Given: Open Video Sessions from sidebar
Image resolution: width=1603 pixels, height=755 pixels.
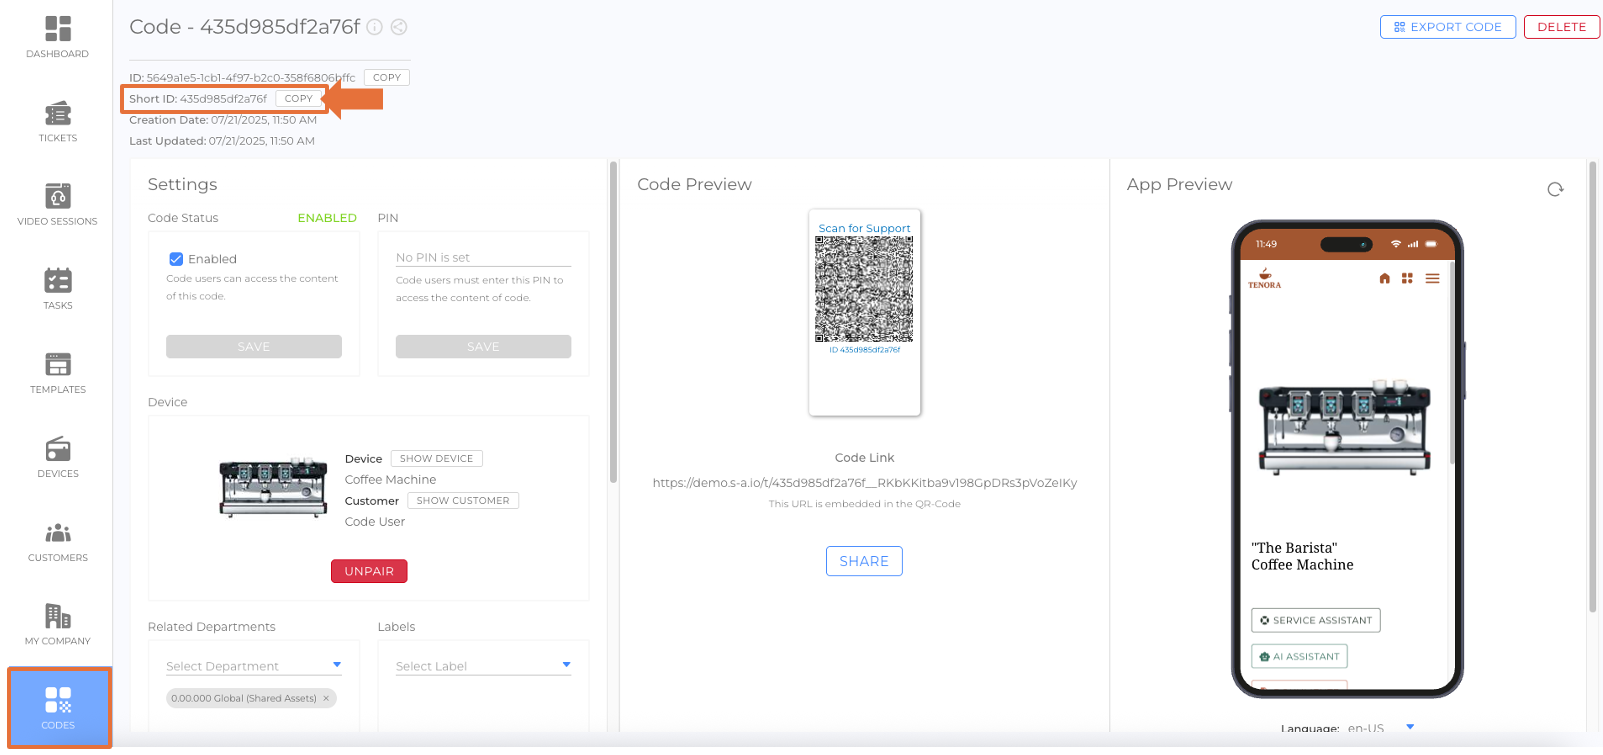Looking at the screenshot, I should (58, 204).
